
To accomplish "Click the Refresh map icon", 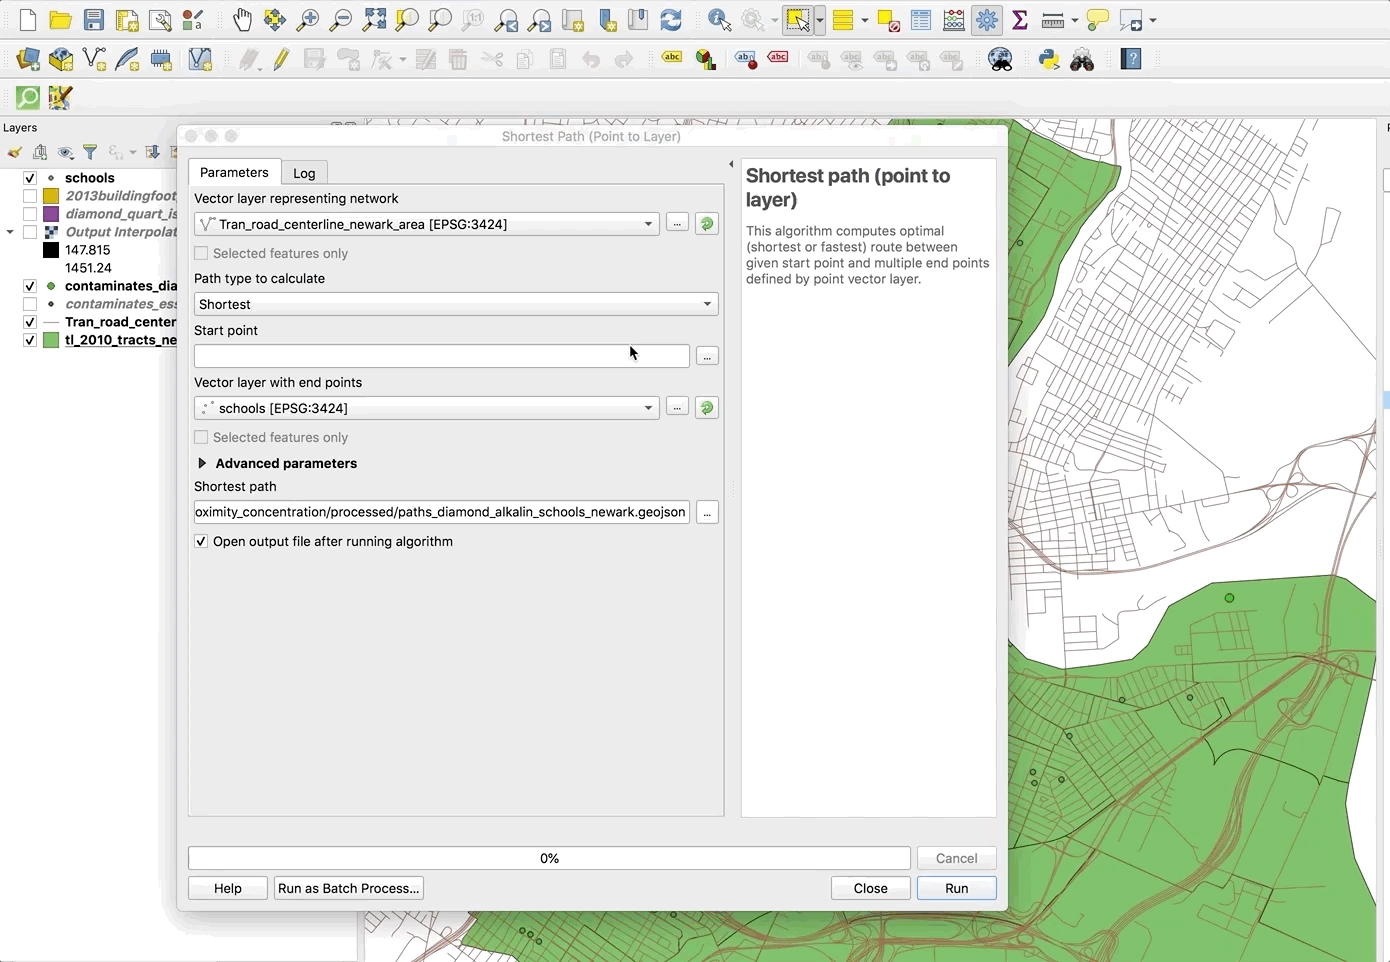I will [671, 20].
